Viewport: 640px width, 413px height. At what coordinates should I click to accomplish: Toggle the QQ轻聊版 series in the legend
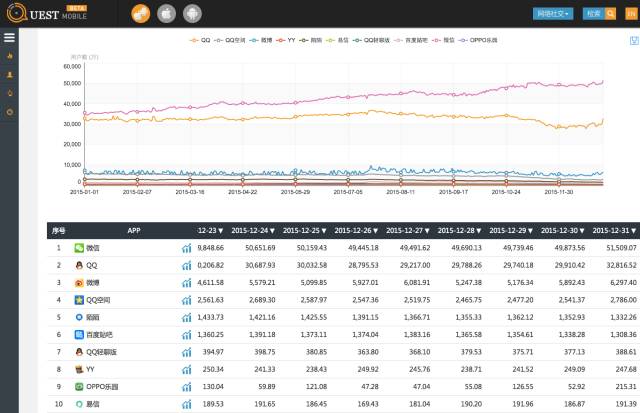[x=371, y=40]
